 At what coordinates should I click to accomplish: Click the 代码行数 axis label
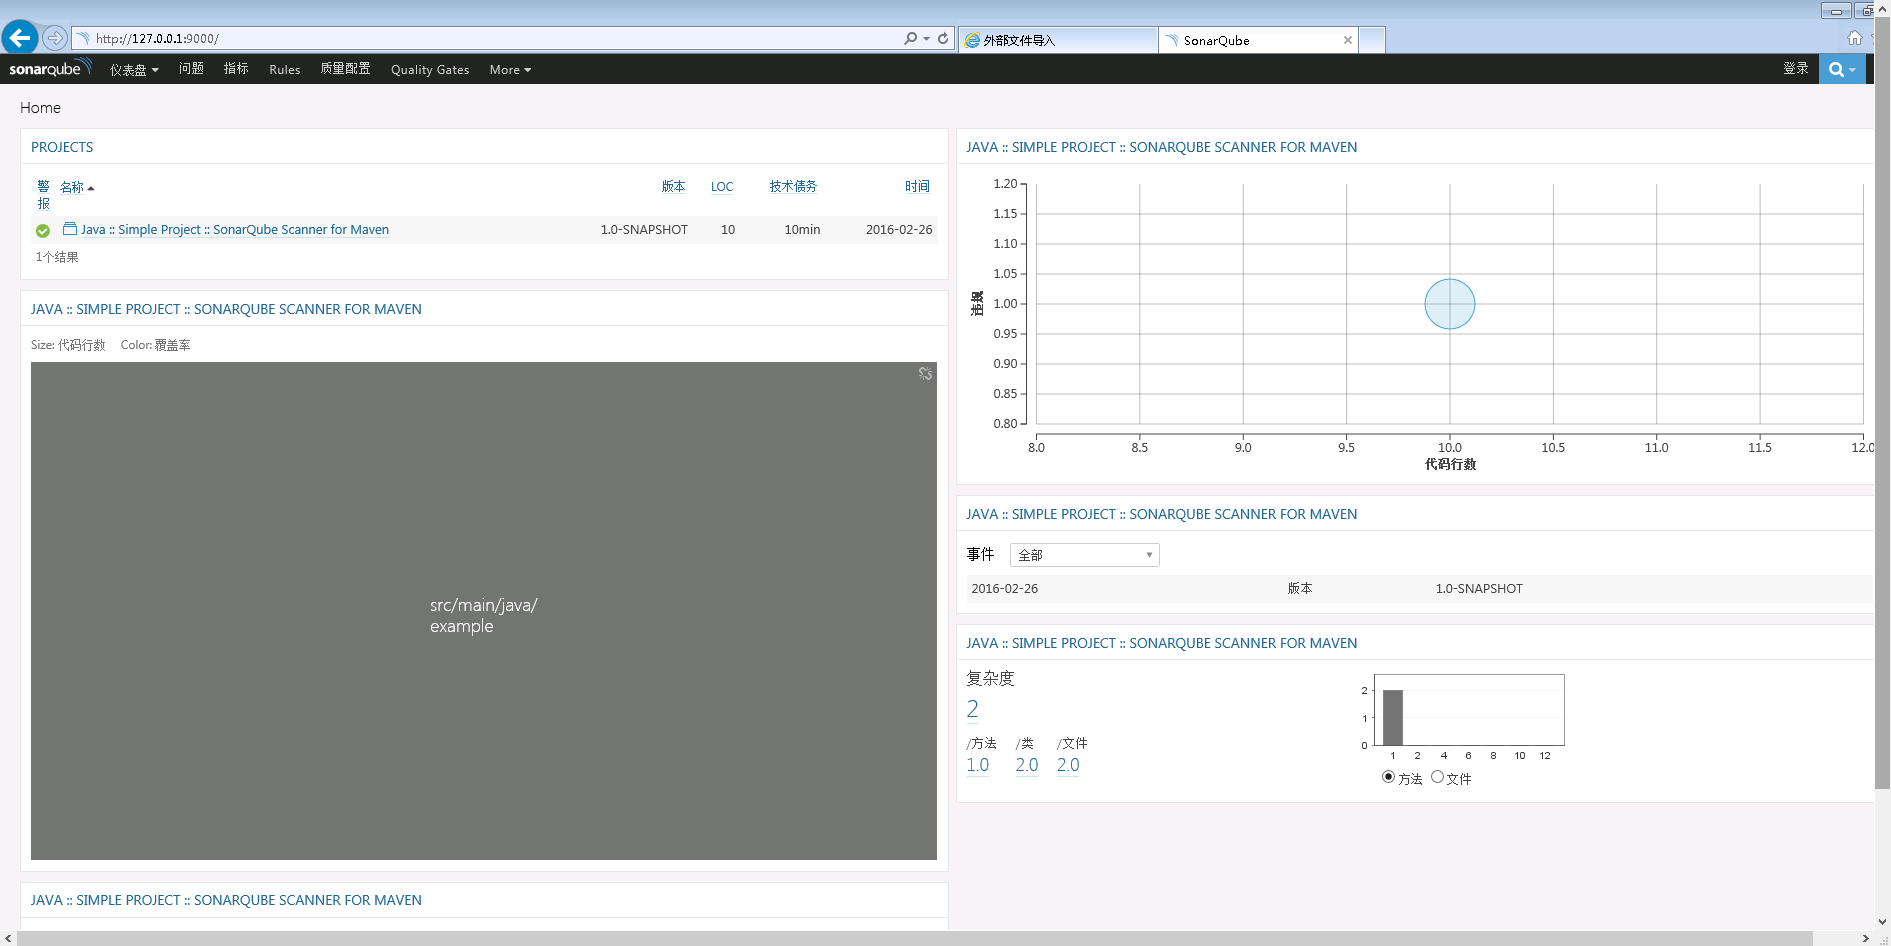1450,464
